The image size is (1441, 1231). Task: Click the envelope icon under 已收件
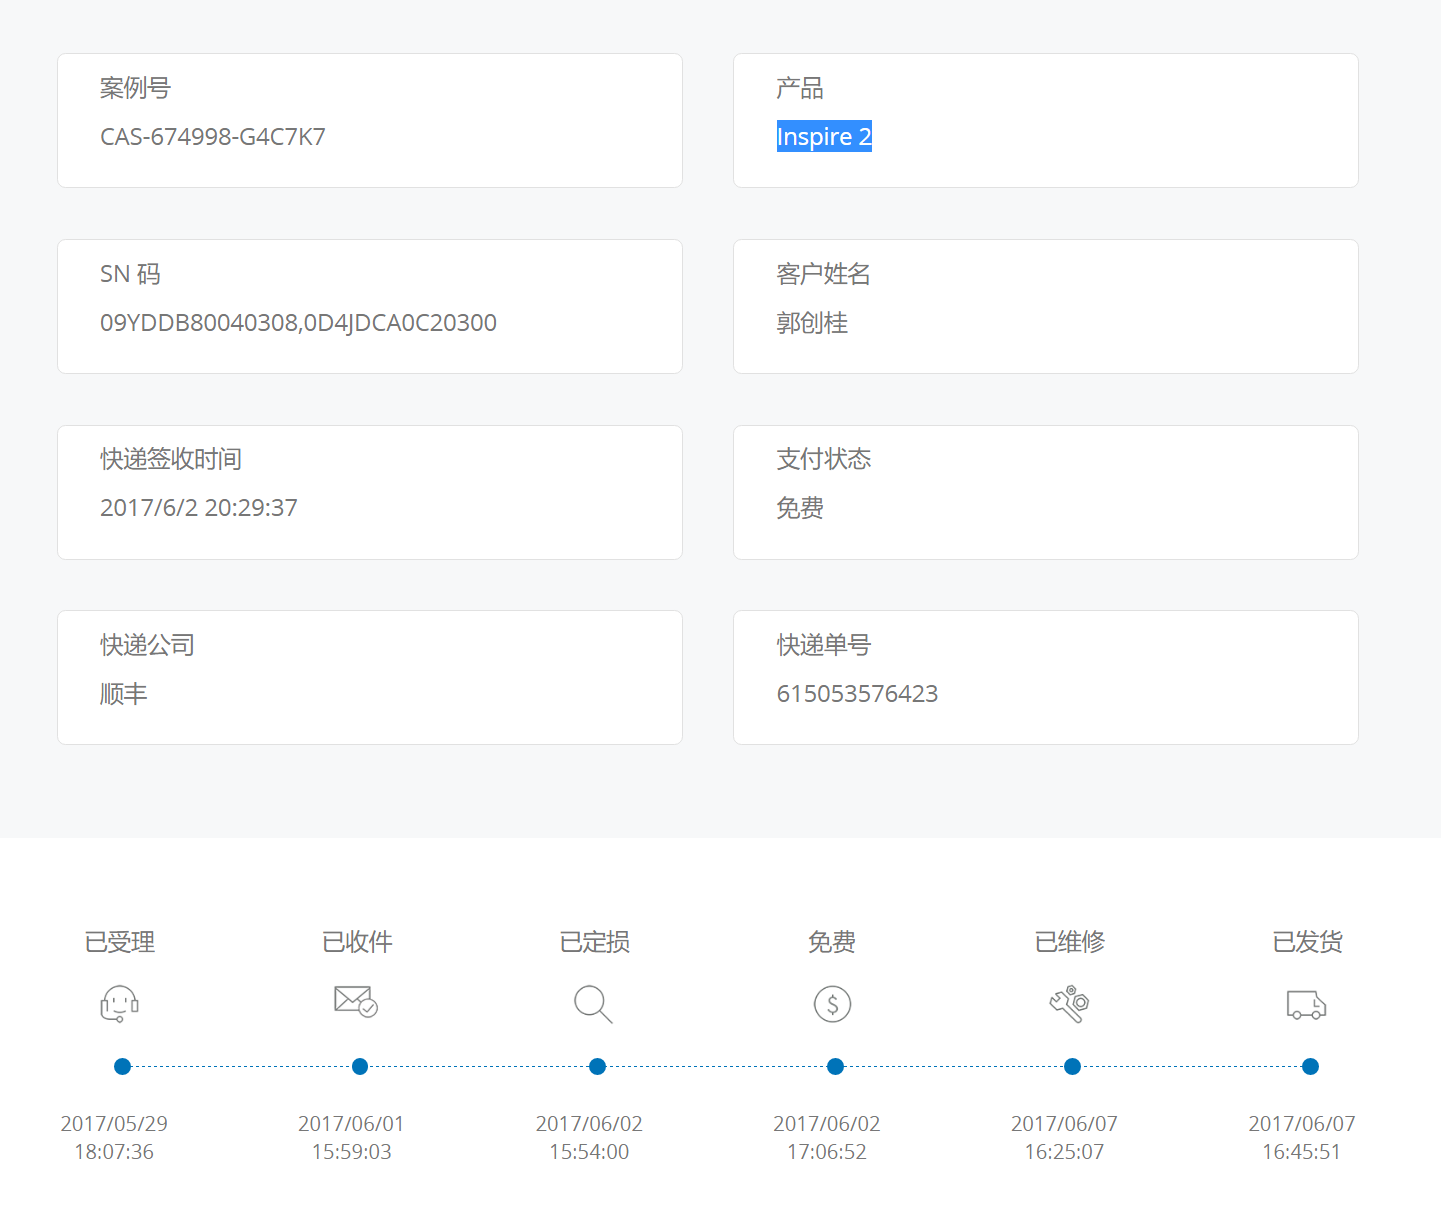pos(356,1001)
